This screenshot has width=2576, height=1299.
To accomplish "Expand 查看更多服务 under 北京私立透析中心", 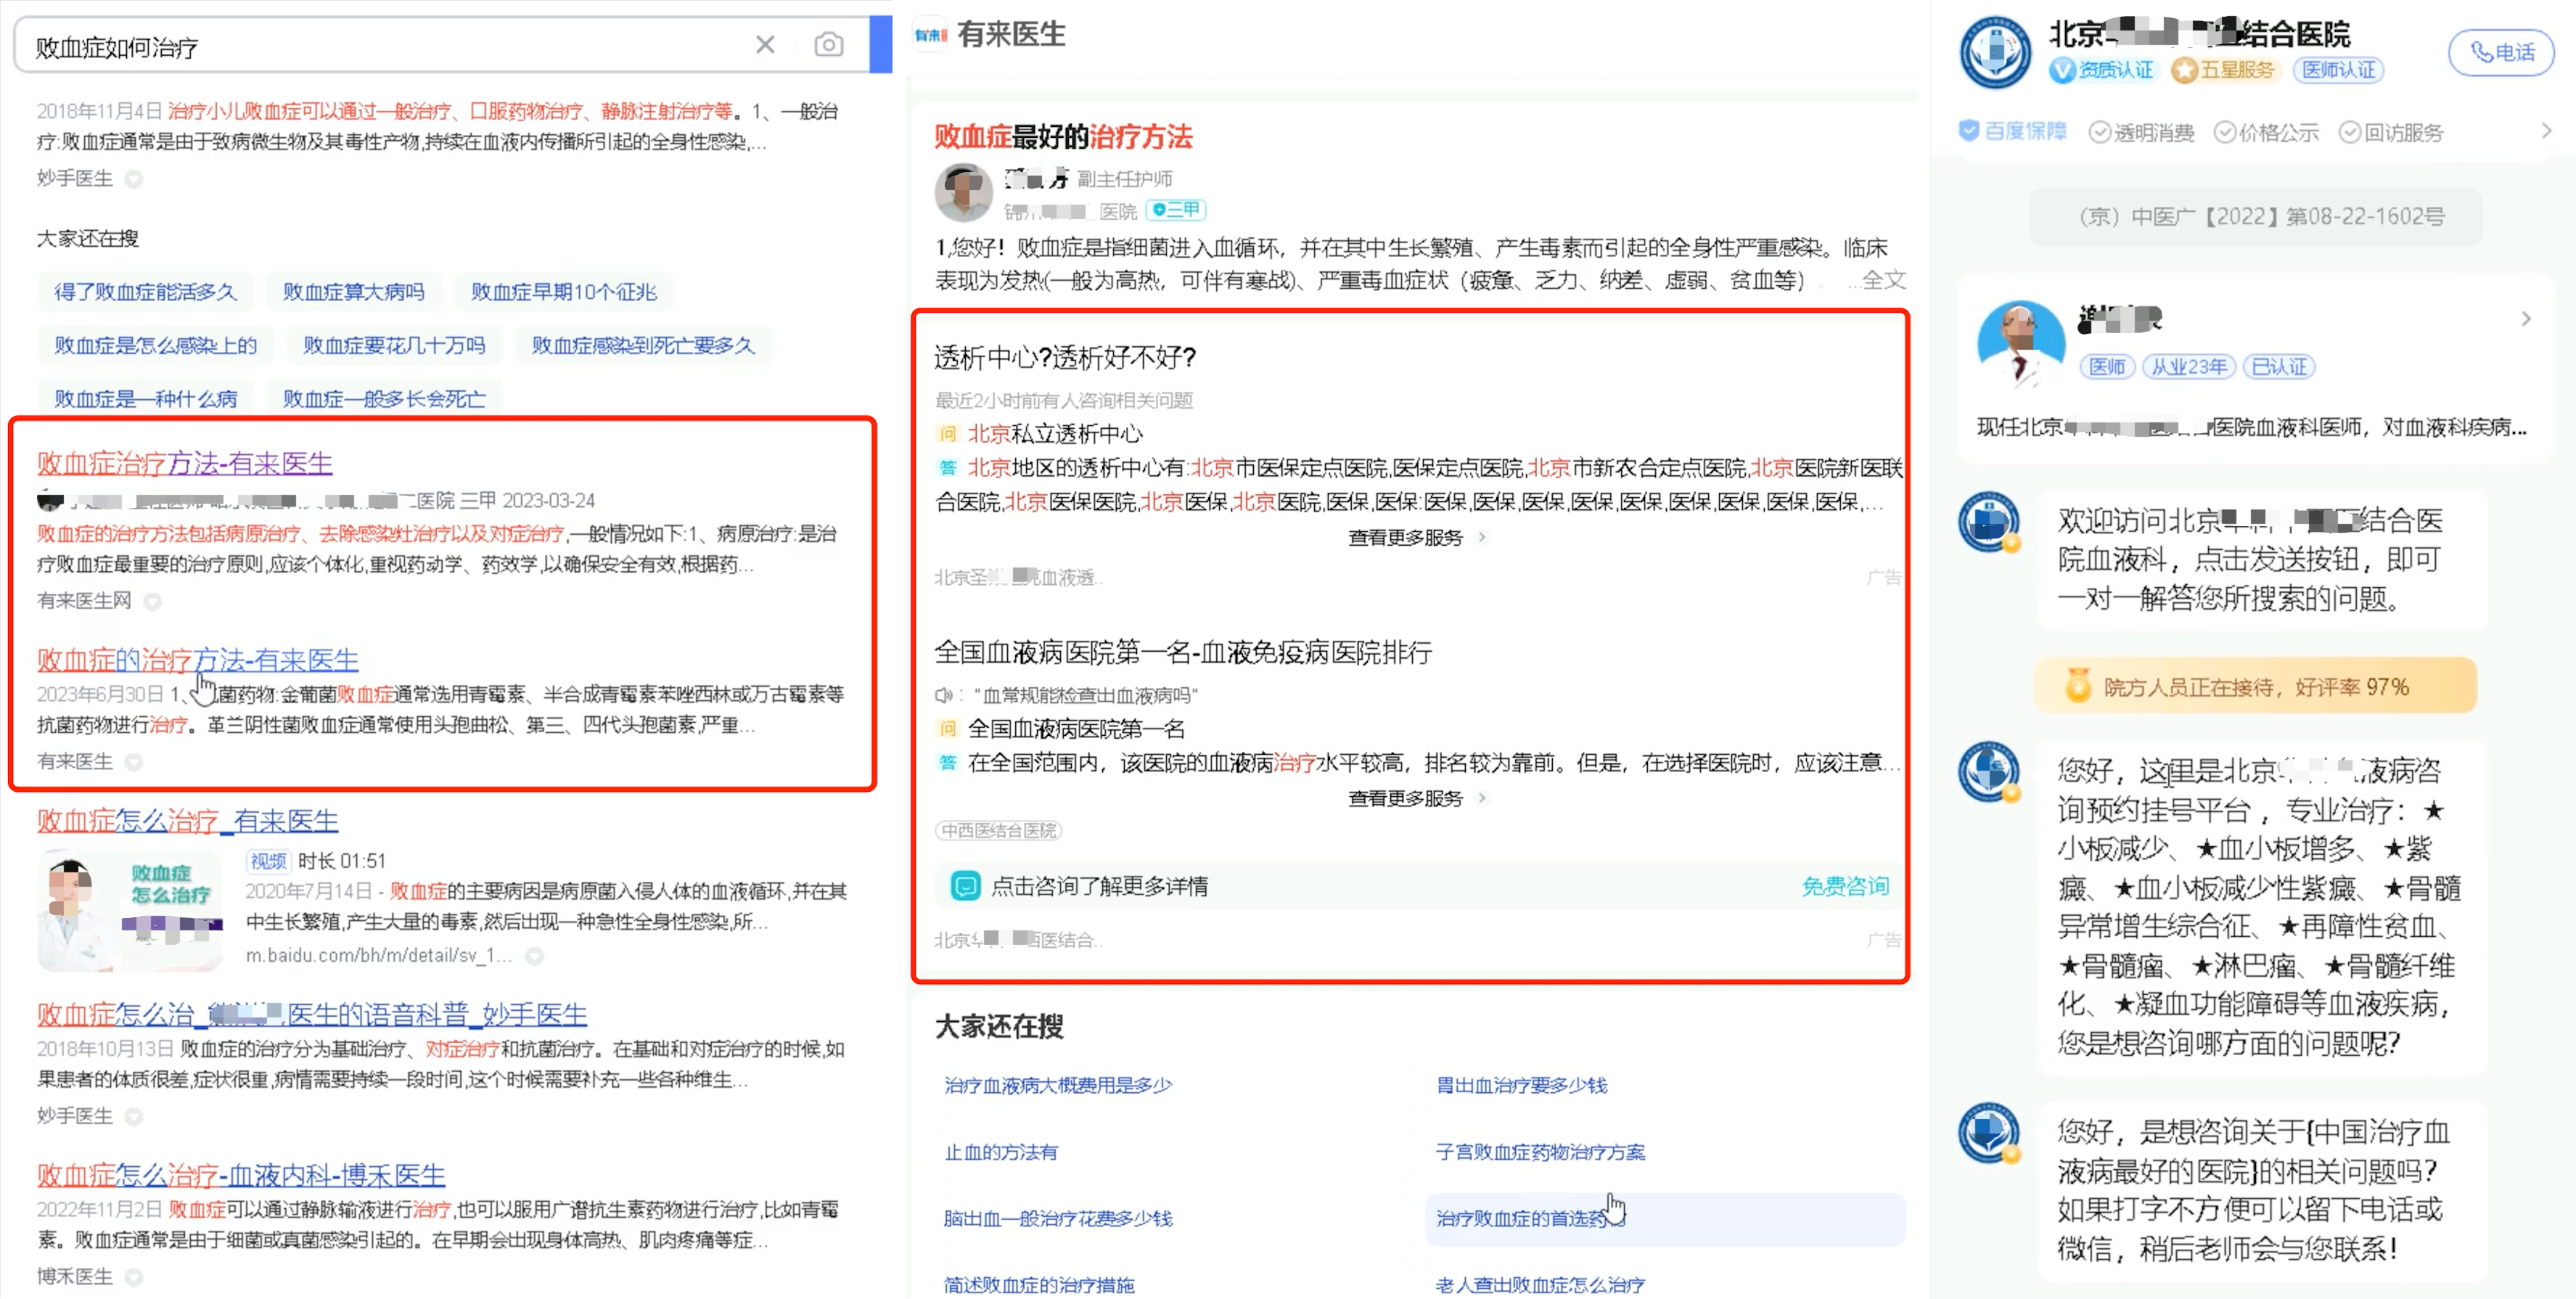I will click(1417, 538).
